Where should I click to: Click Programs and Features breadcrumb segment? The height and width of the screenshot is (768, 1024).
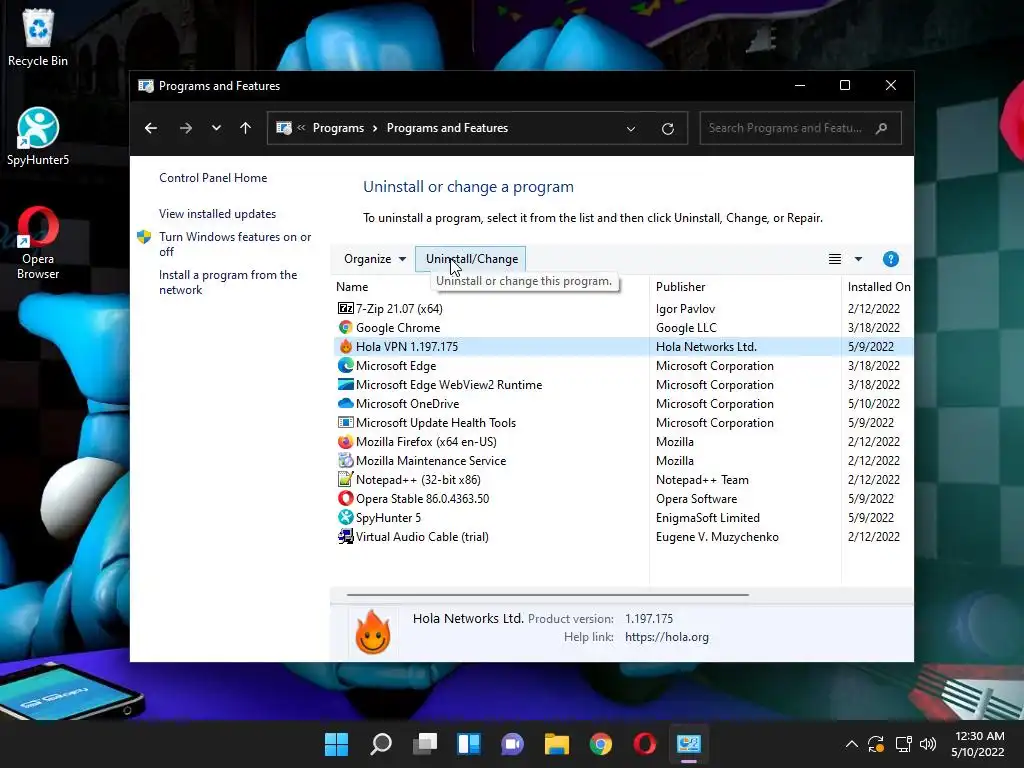click(x=447, y=128)
